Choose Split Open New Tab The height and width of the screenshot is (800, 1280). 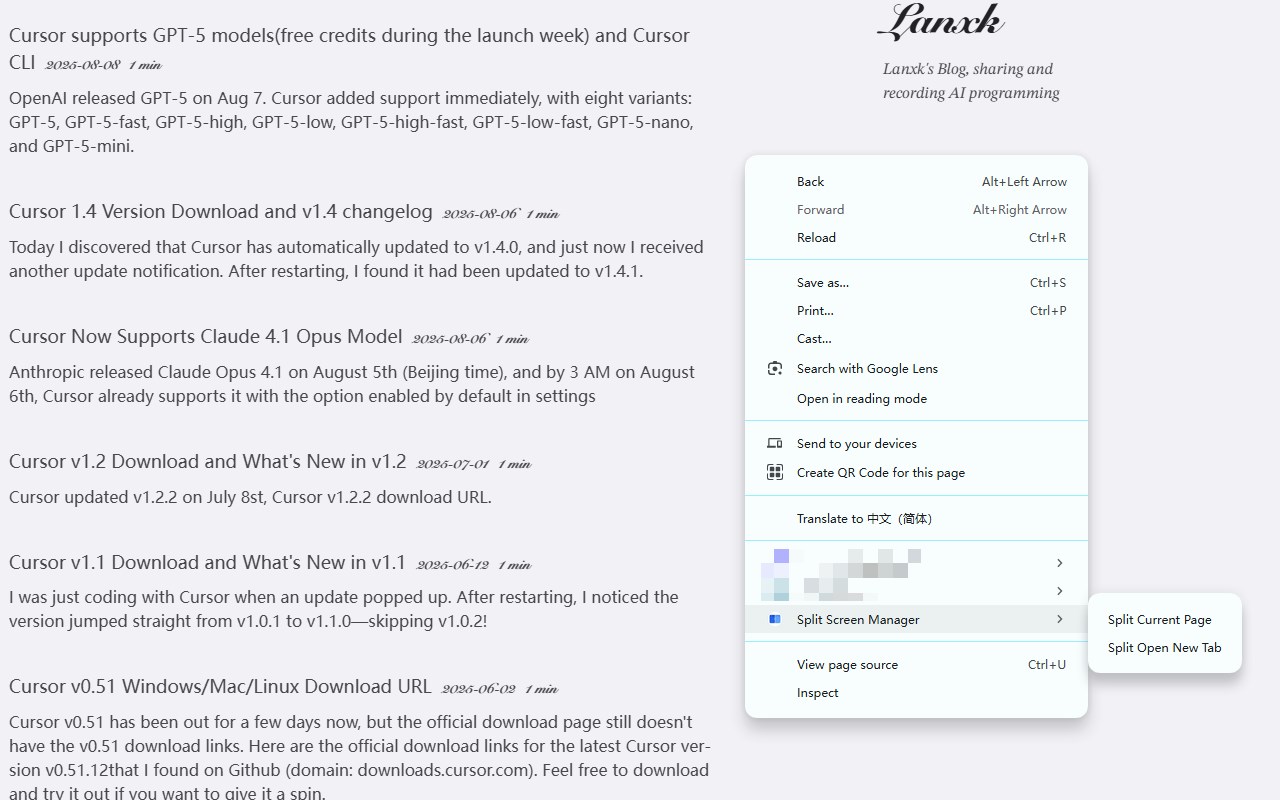pyautogui.click(x=1164, y=647)
